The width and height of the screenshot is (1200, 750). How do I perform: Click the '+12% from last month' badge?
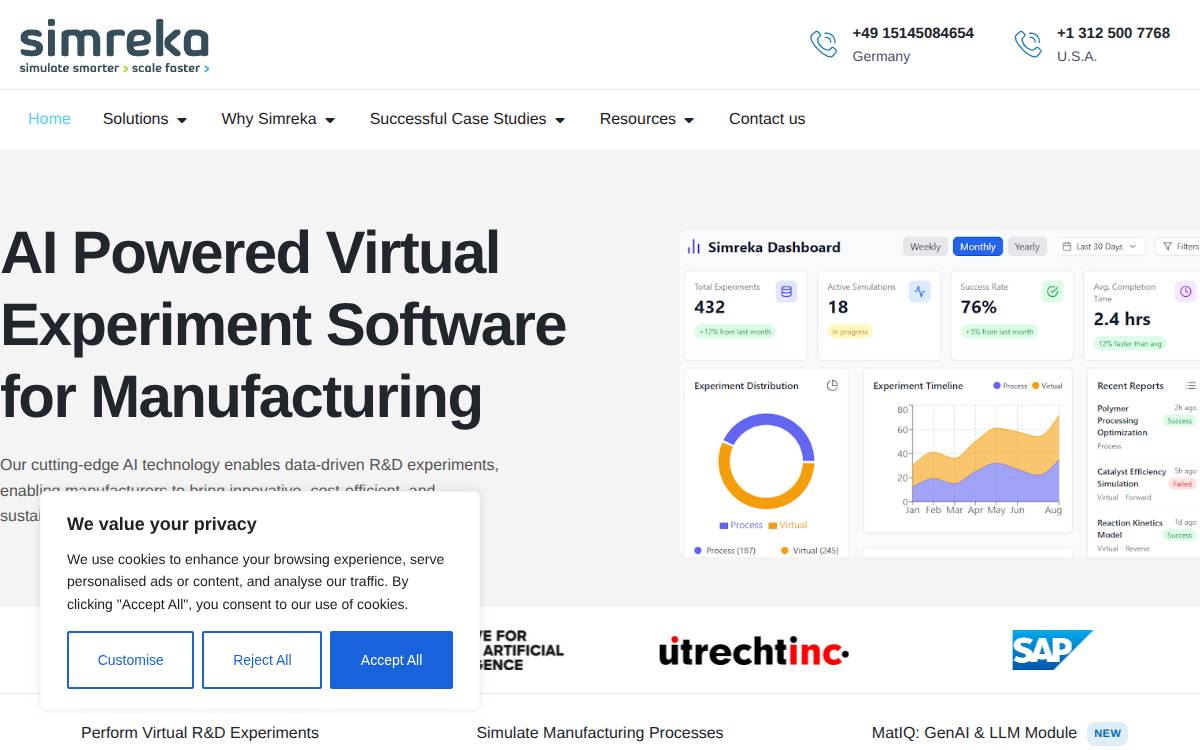735,331
